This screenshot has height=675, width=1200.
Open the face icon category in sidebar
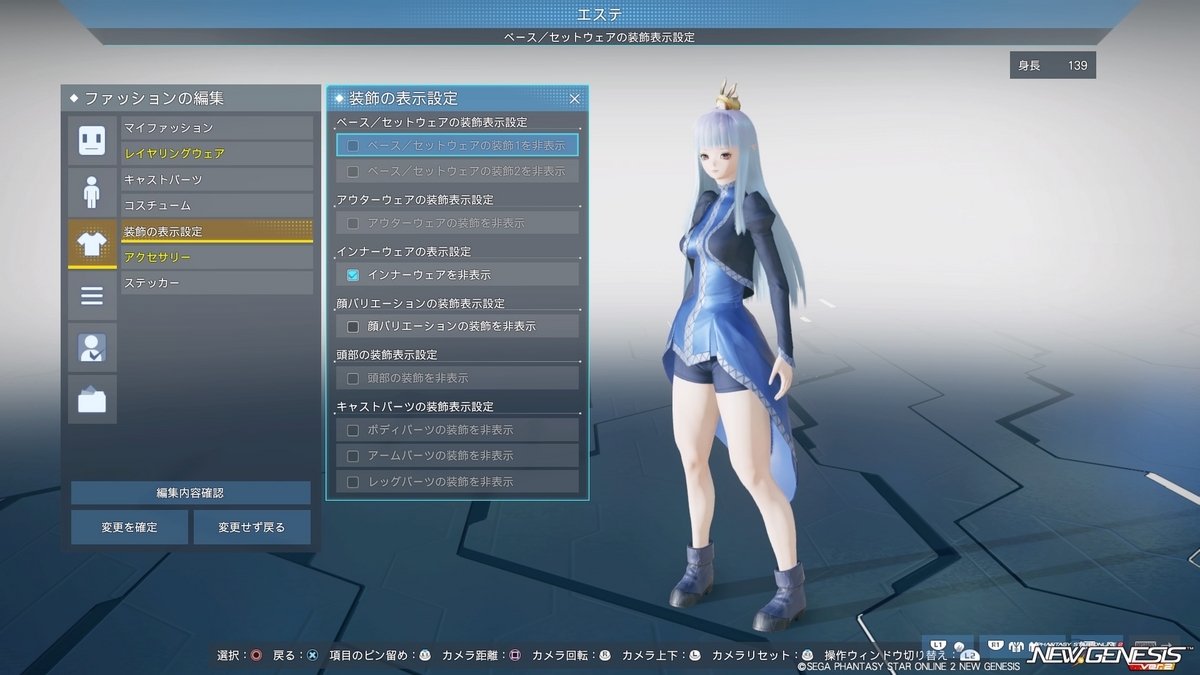tap(92, 139)
